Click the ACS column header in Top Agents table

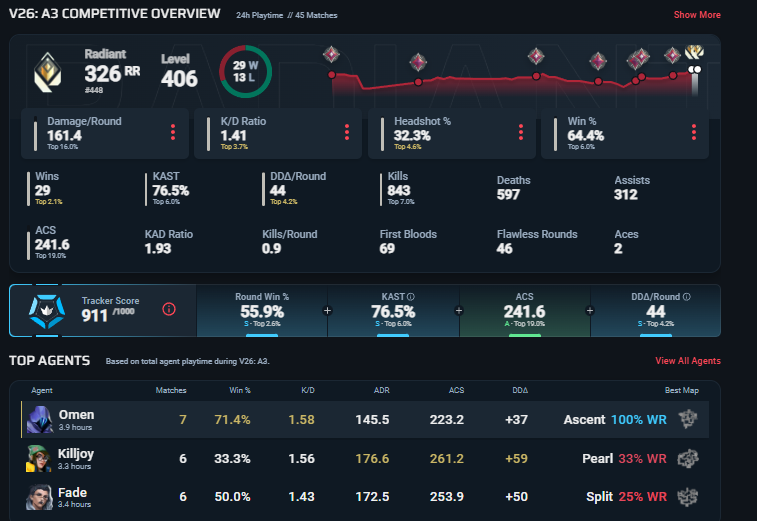[x=456, y=390]
